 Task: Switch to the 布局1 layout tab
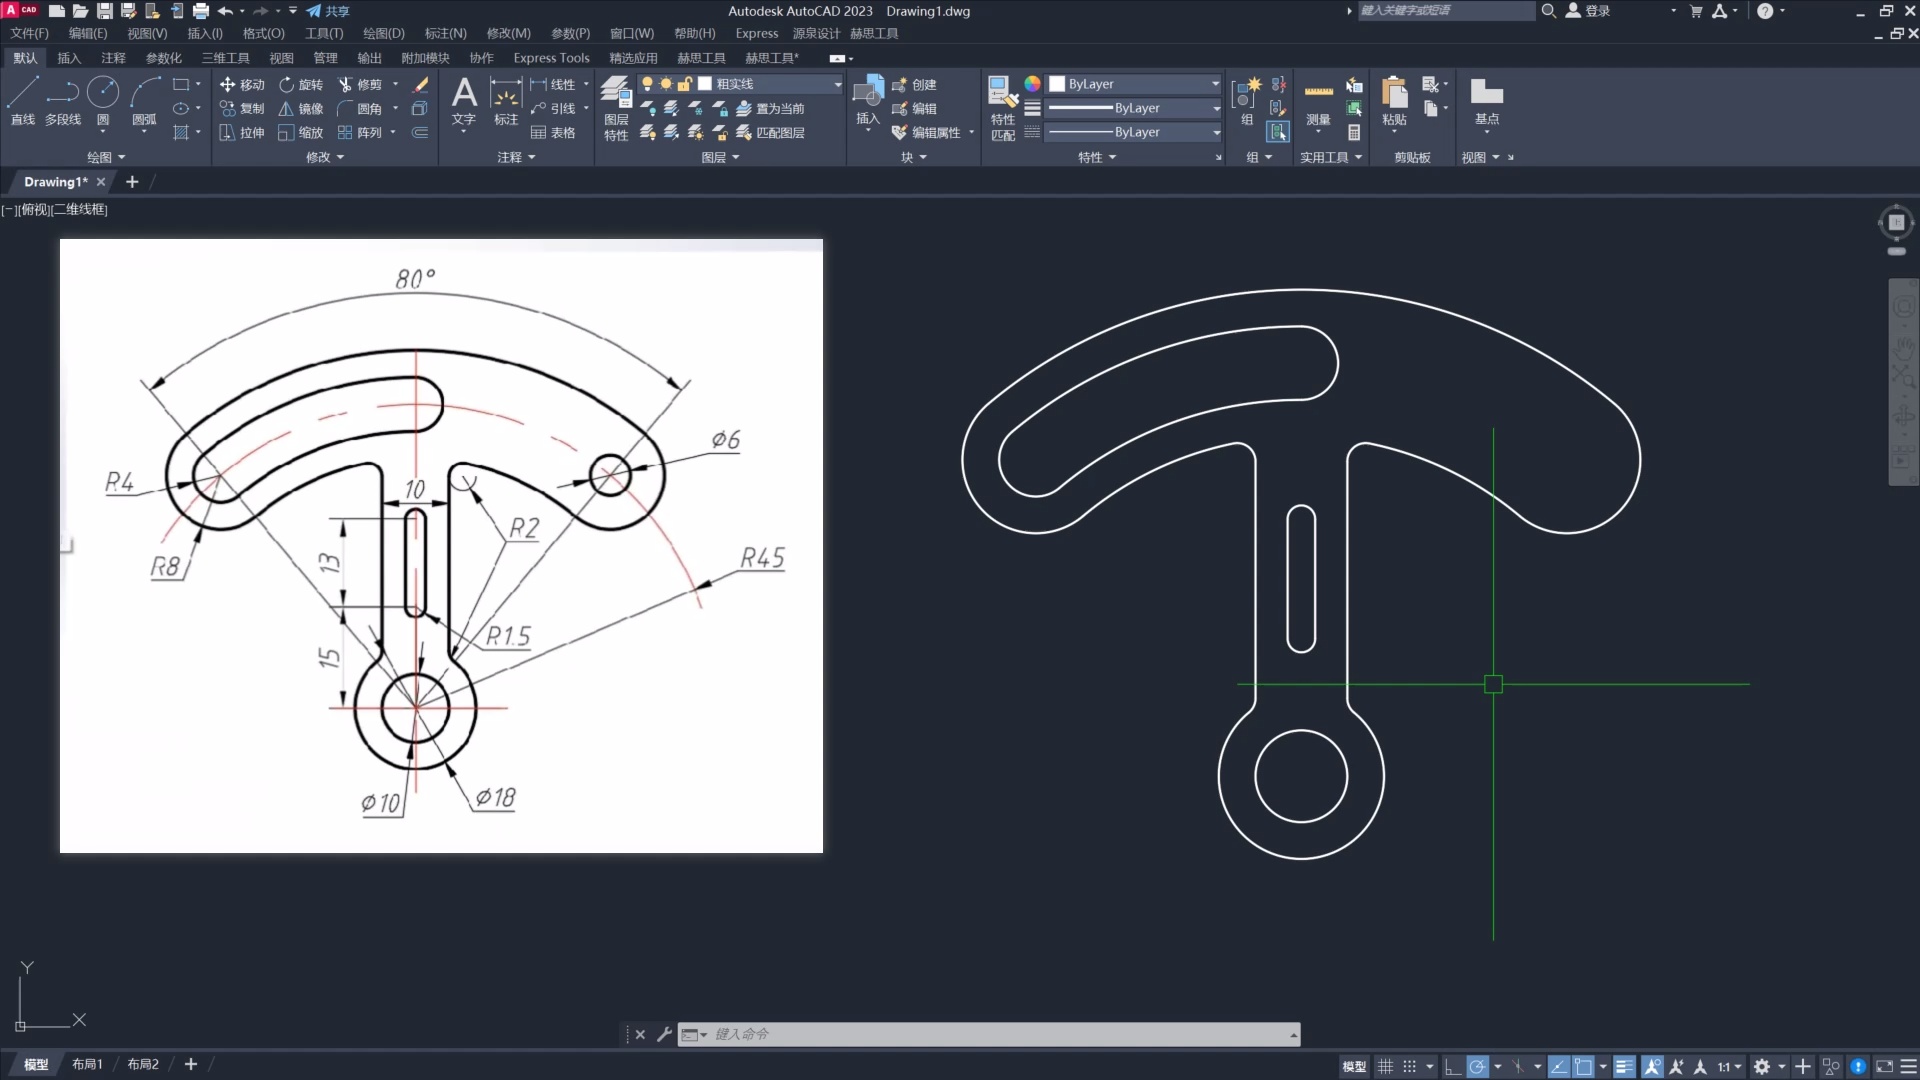click(87, 1064)
